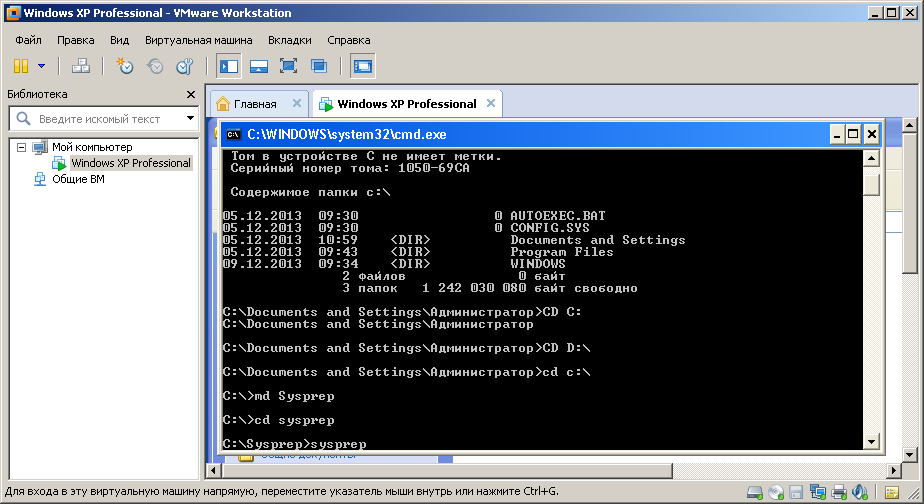Click the search magnifier icon
This screenshot has height=504, width=924.
coord(23,118)
